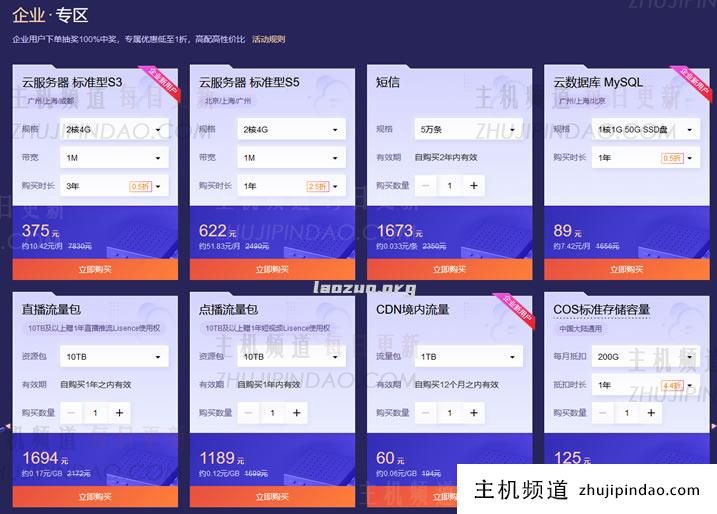The width and height of the screenshot is (717, 514).
Task: Decrease SMS purchase quantity with minus button
Action: point(426,185)
